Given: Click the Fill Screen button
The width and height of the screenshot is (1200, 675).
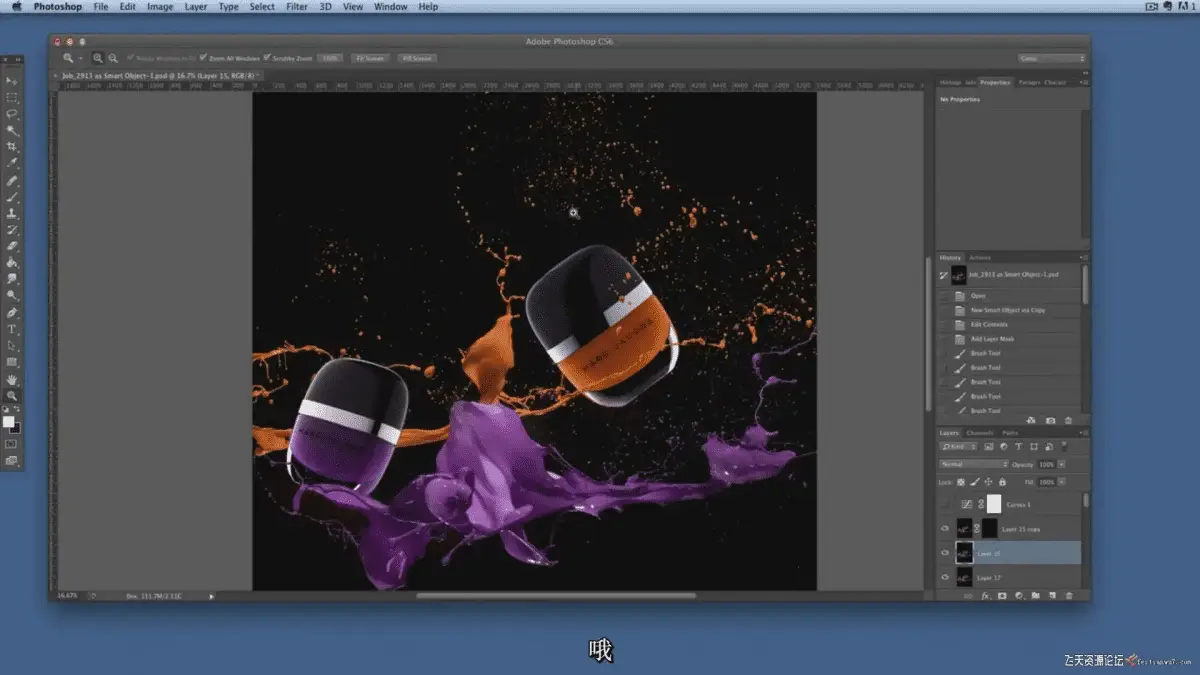Looking at the screenshot, I should (415, 58).
